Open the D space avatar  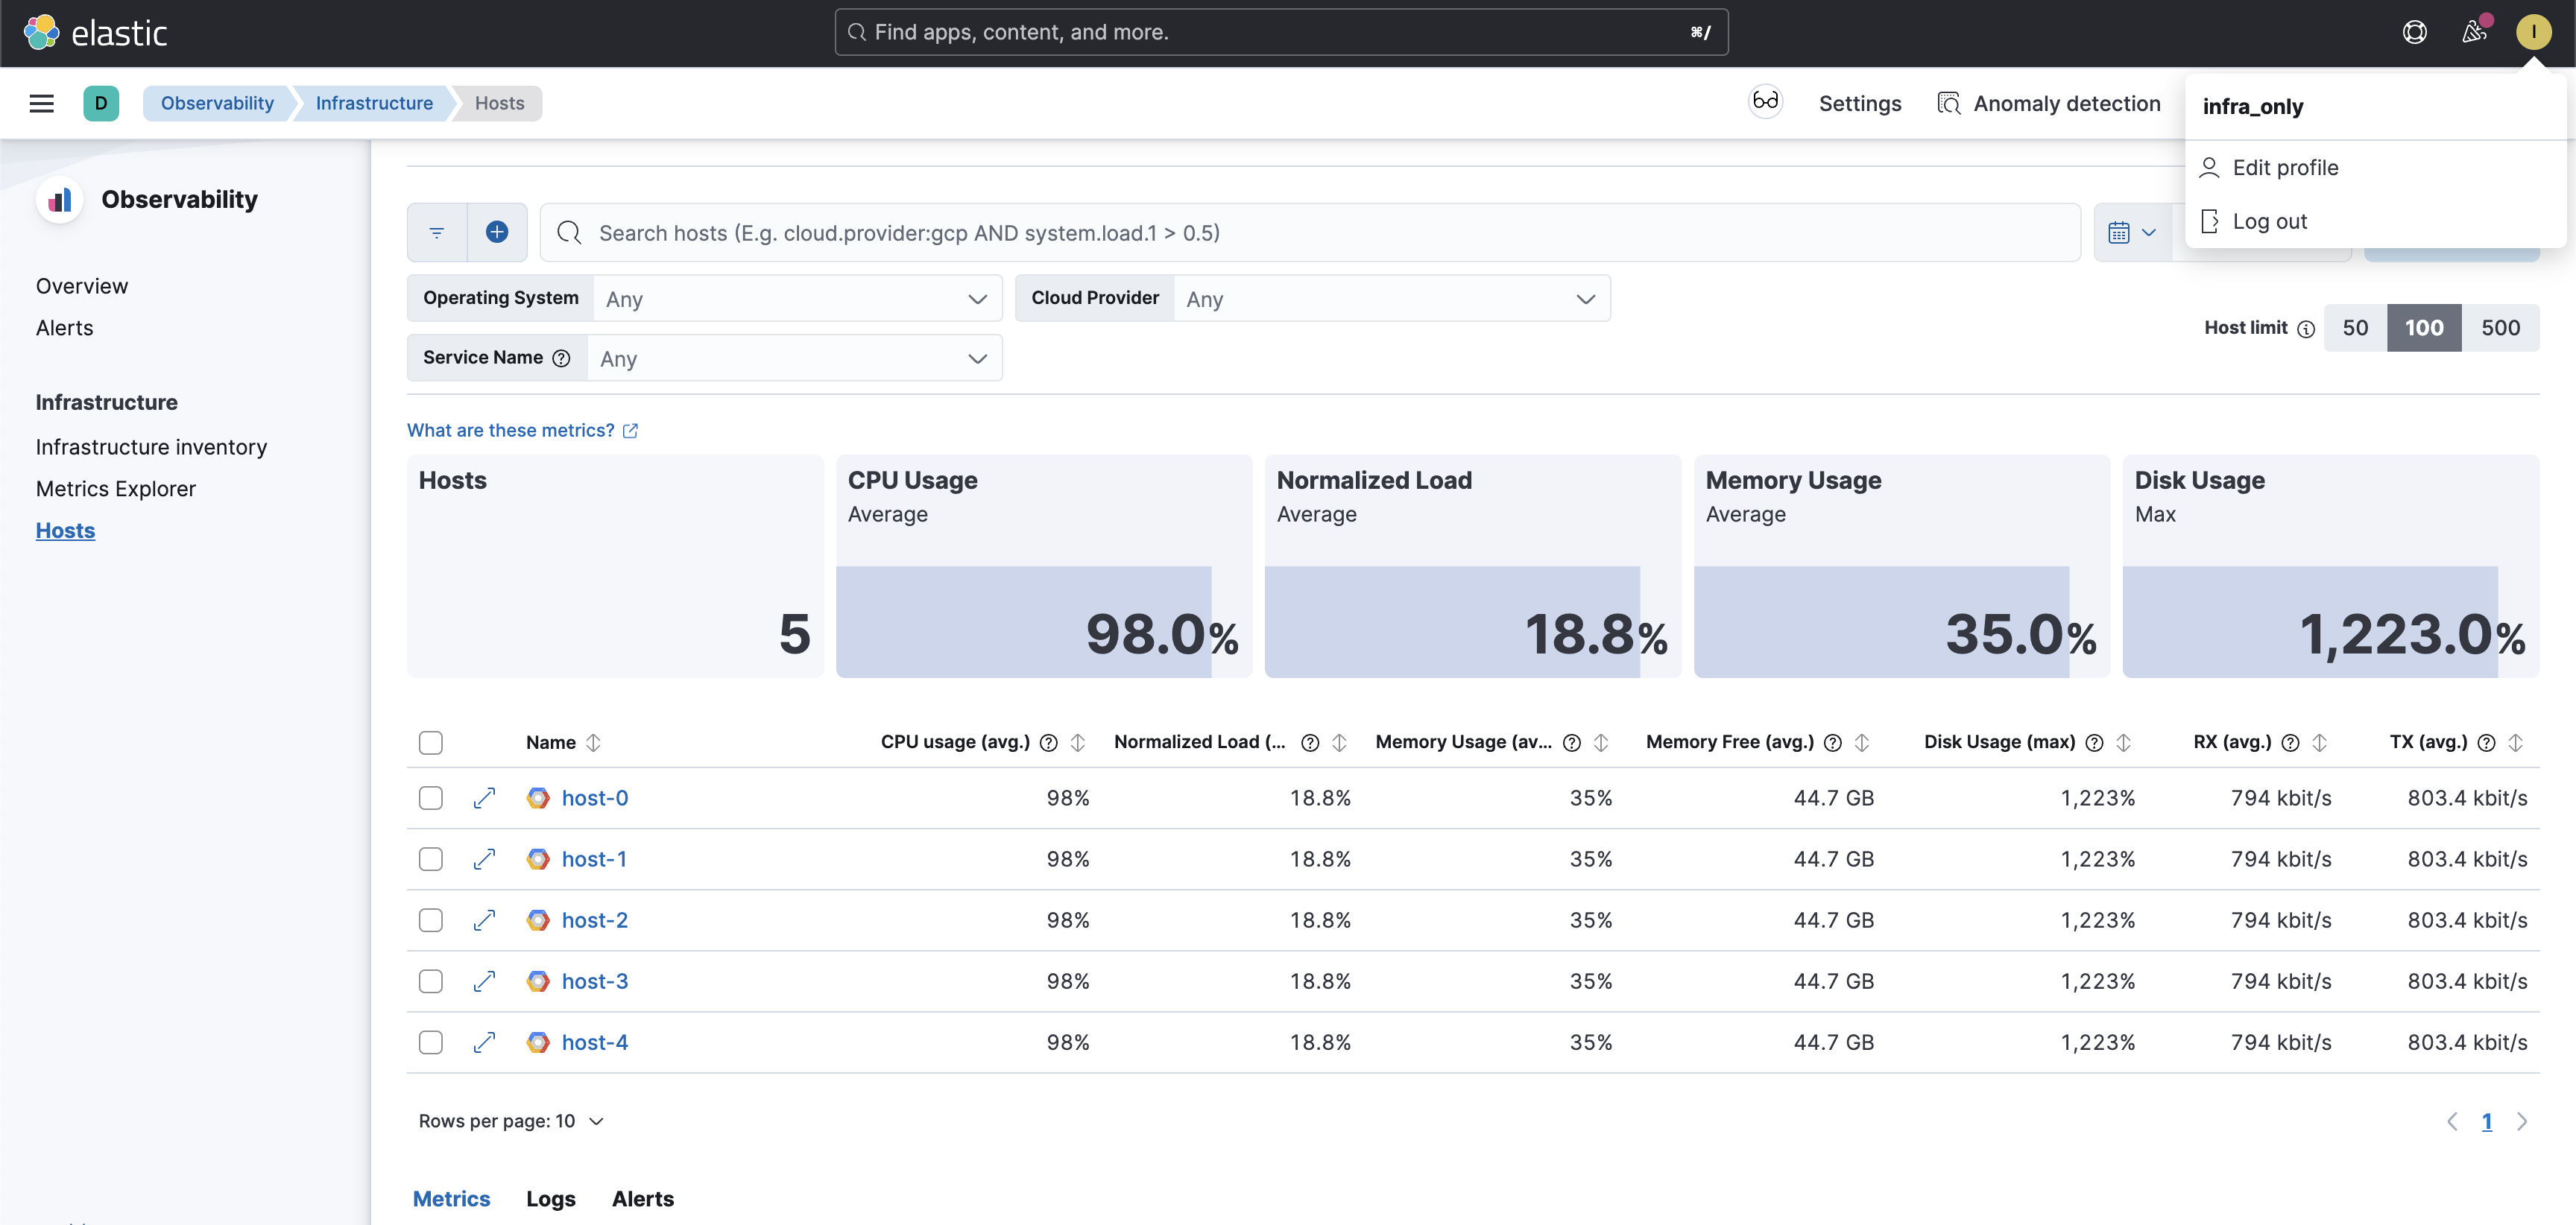(101, 103)
